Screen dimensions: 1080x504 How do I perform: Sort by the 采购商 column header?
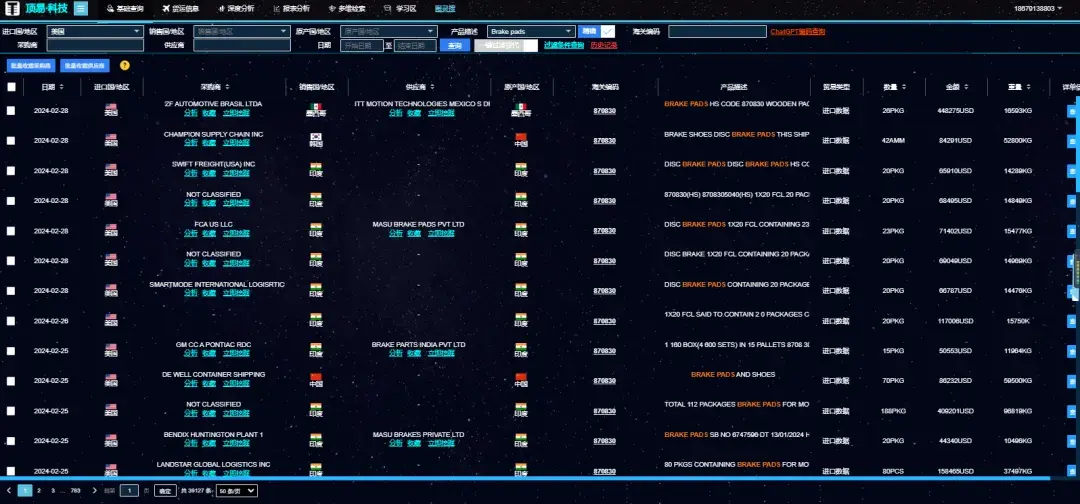tap(215, 87)
